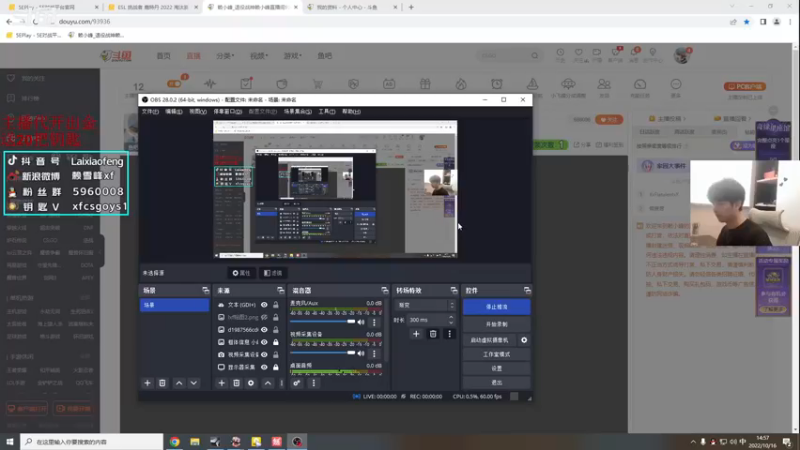Click the Douyu search magnifier icon
The width and height of the screenshot is (800, 450).
tap(534, 56)
